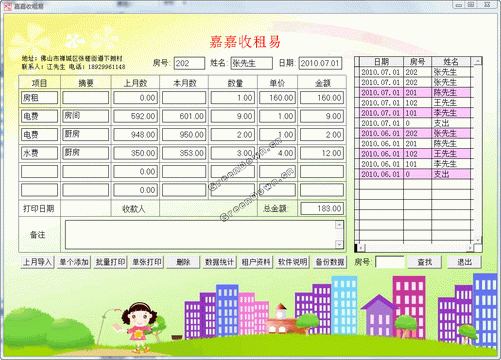Click the 退出 button to exit

point(464,262)
